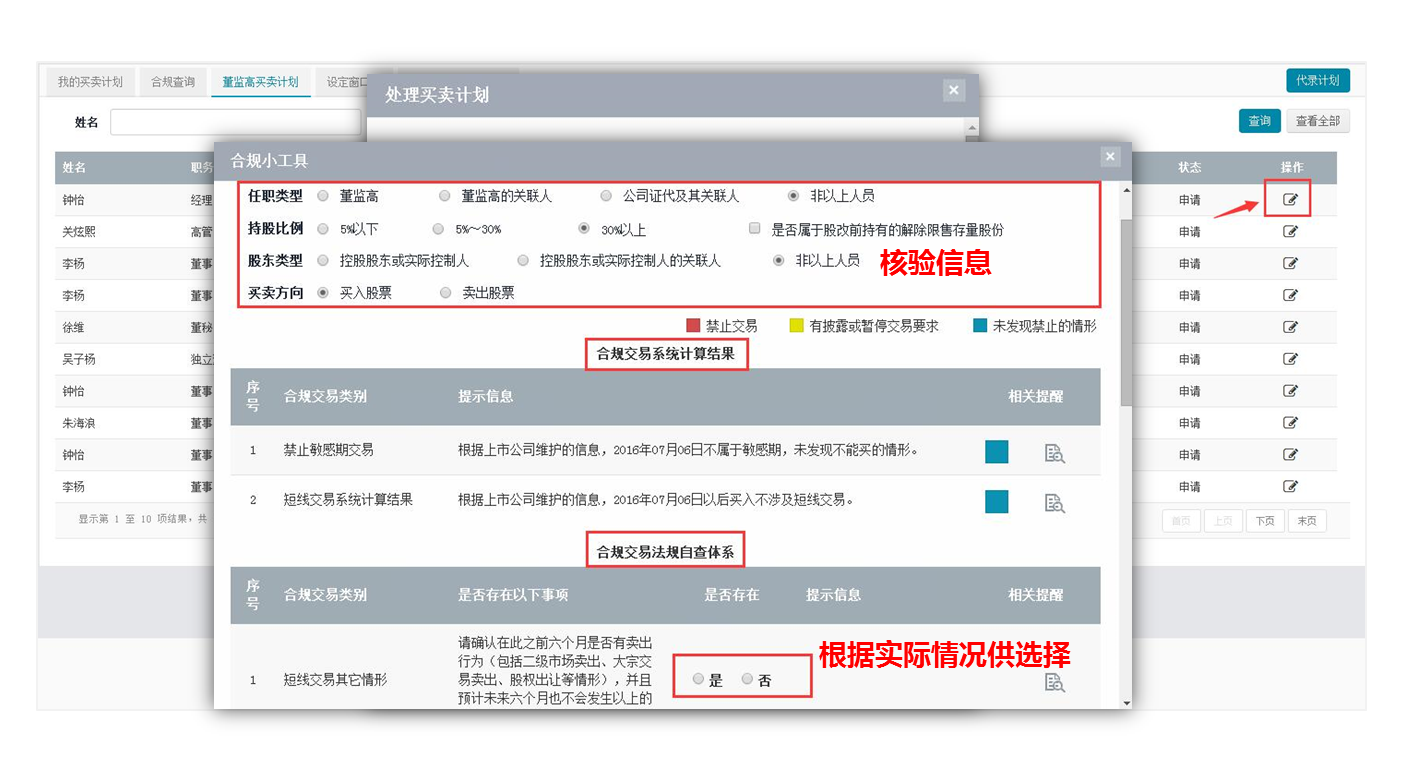Click the yellow 有披露或暂停交易要求 legend swatch
Screen dimensions: 1401x768
click(796, 326)
